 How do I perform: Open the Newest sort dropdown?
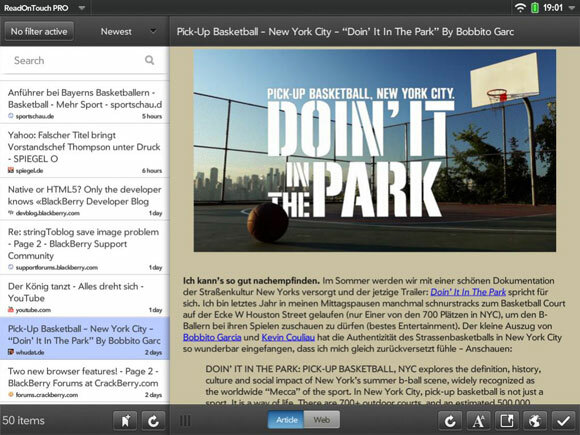tap(128, 31)
